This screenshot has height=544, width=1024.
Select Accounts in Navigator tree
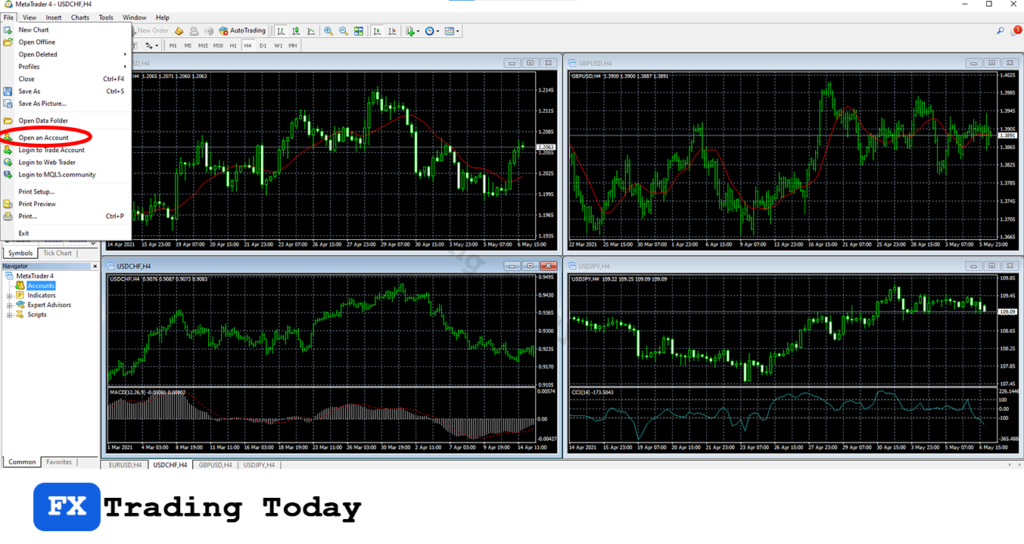[40, 286]
